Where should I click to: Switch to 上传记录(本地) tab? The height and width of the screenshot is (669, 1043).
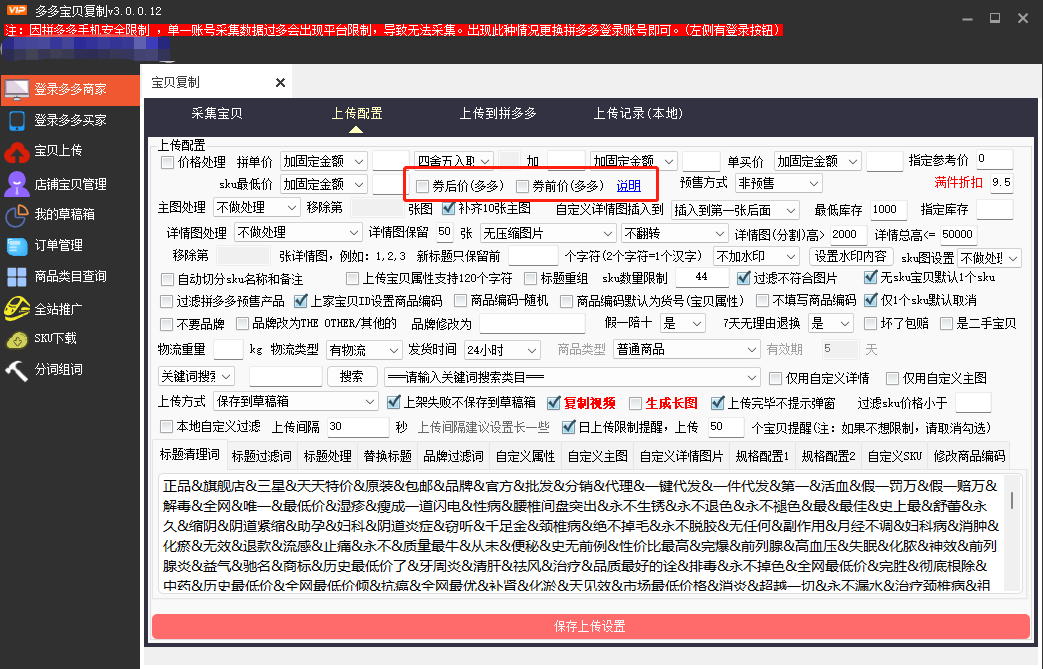pos(638,114)
